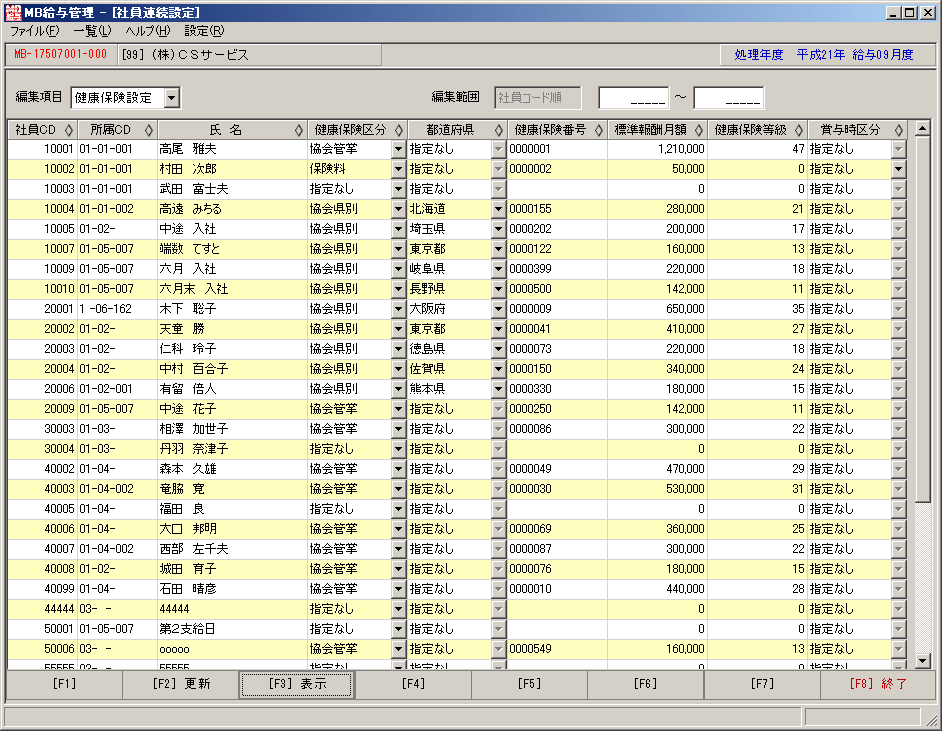Click the [F1] function button
The width and height of the screenshot is (942, 731).
[64, 684]
